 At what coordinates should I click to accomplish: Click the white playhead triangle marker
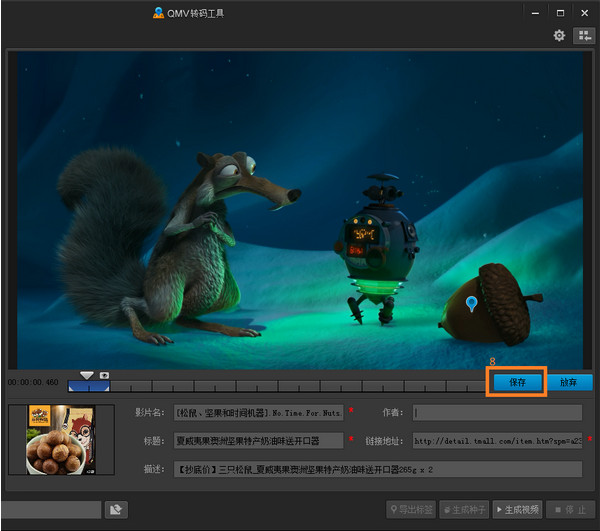[87, 375]
